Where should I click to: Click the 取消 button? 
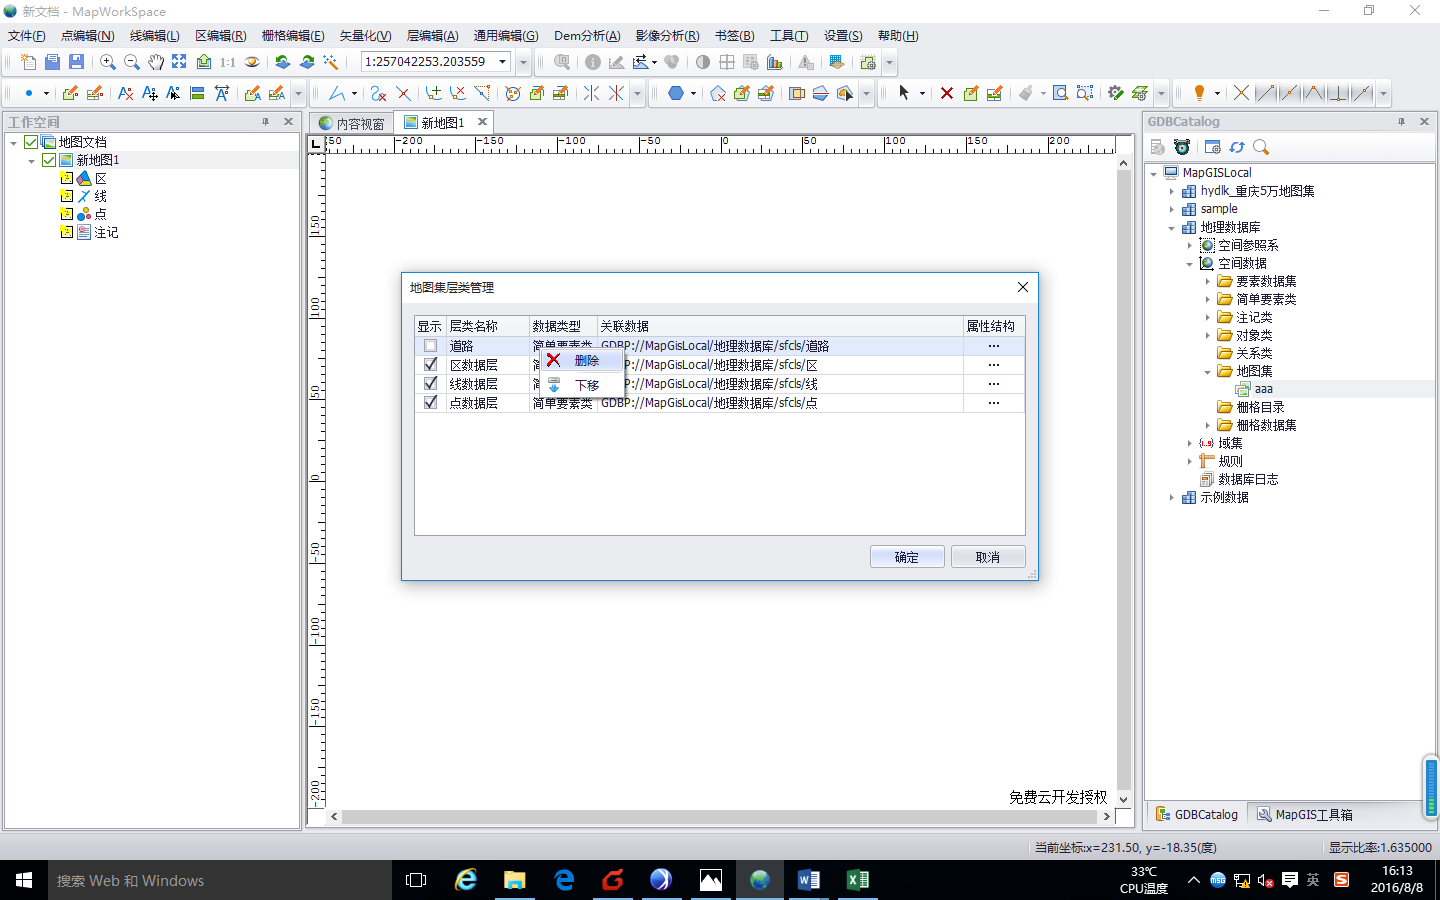point(987,557)
